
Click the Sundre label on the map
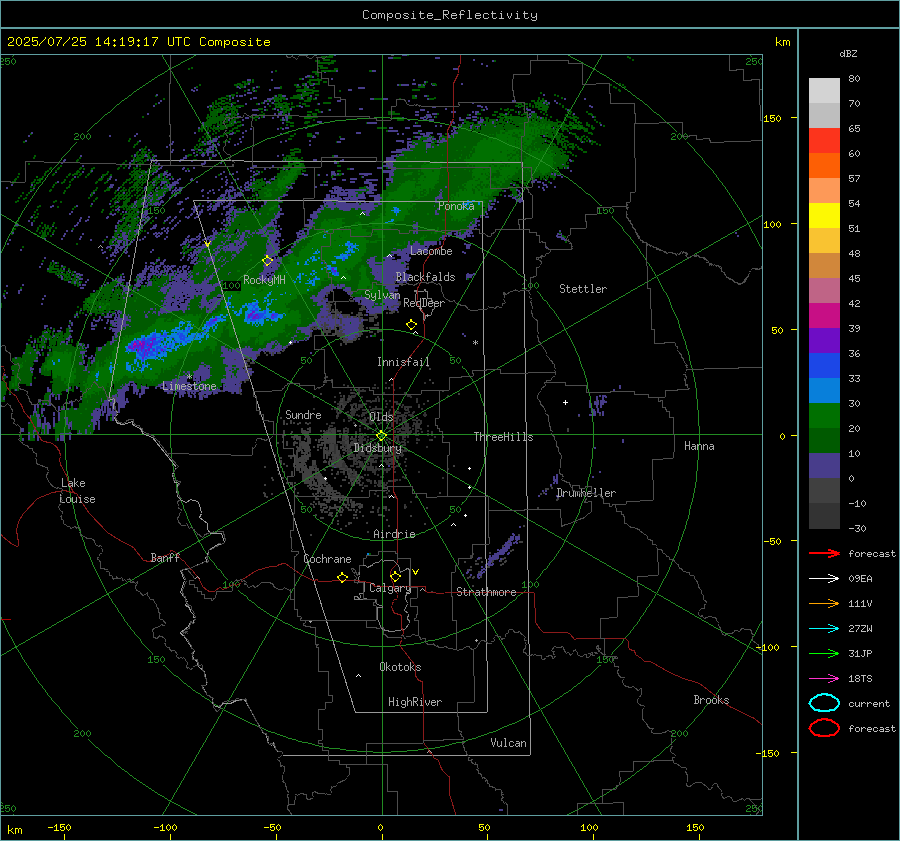[x=303, y=415]
